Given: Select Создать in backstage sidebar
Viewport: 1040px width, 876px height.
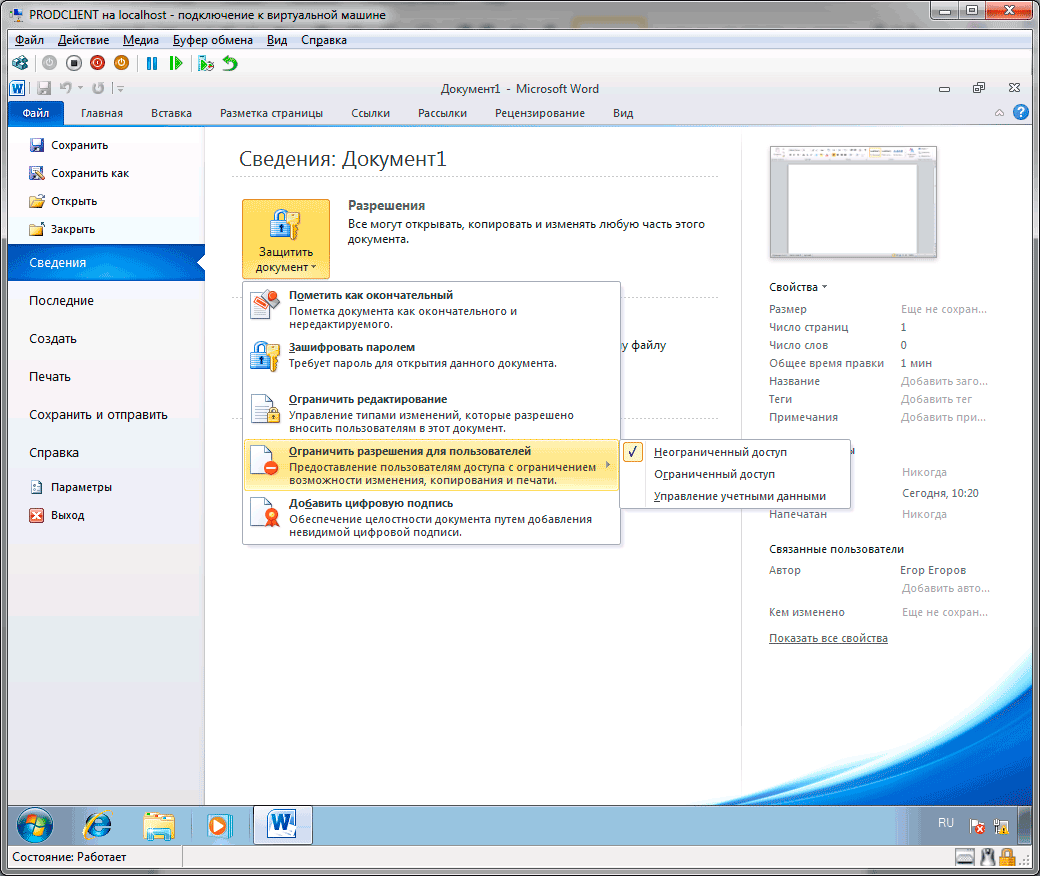Looking at the screenshot, I should click(x=106, y=339).
